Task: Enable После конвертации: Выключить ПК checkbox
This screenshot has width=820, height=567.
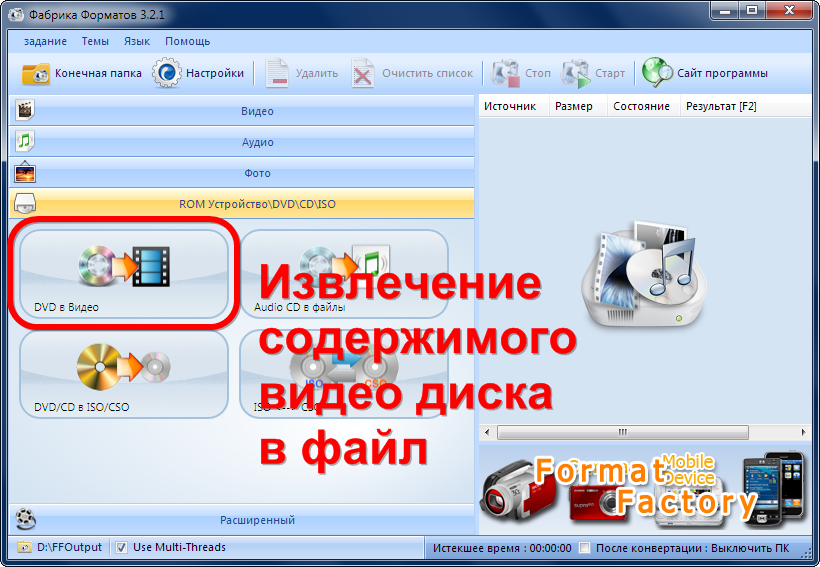Action: pos(585,548)
